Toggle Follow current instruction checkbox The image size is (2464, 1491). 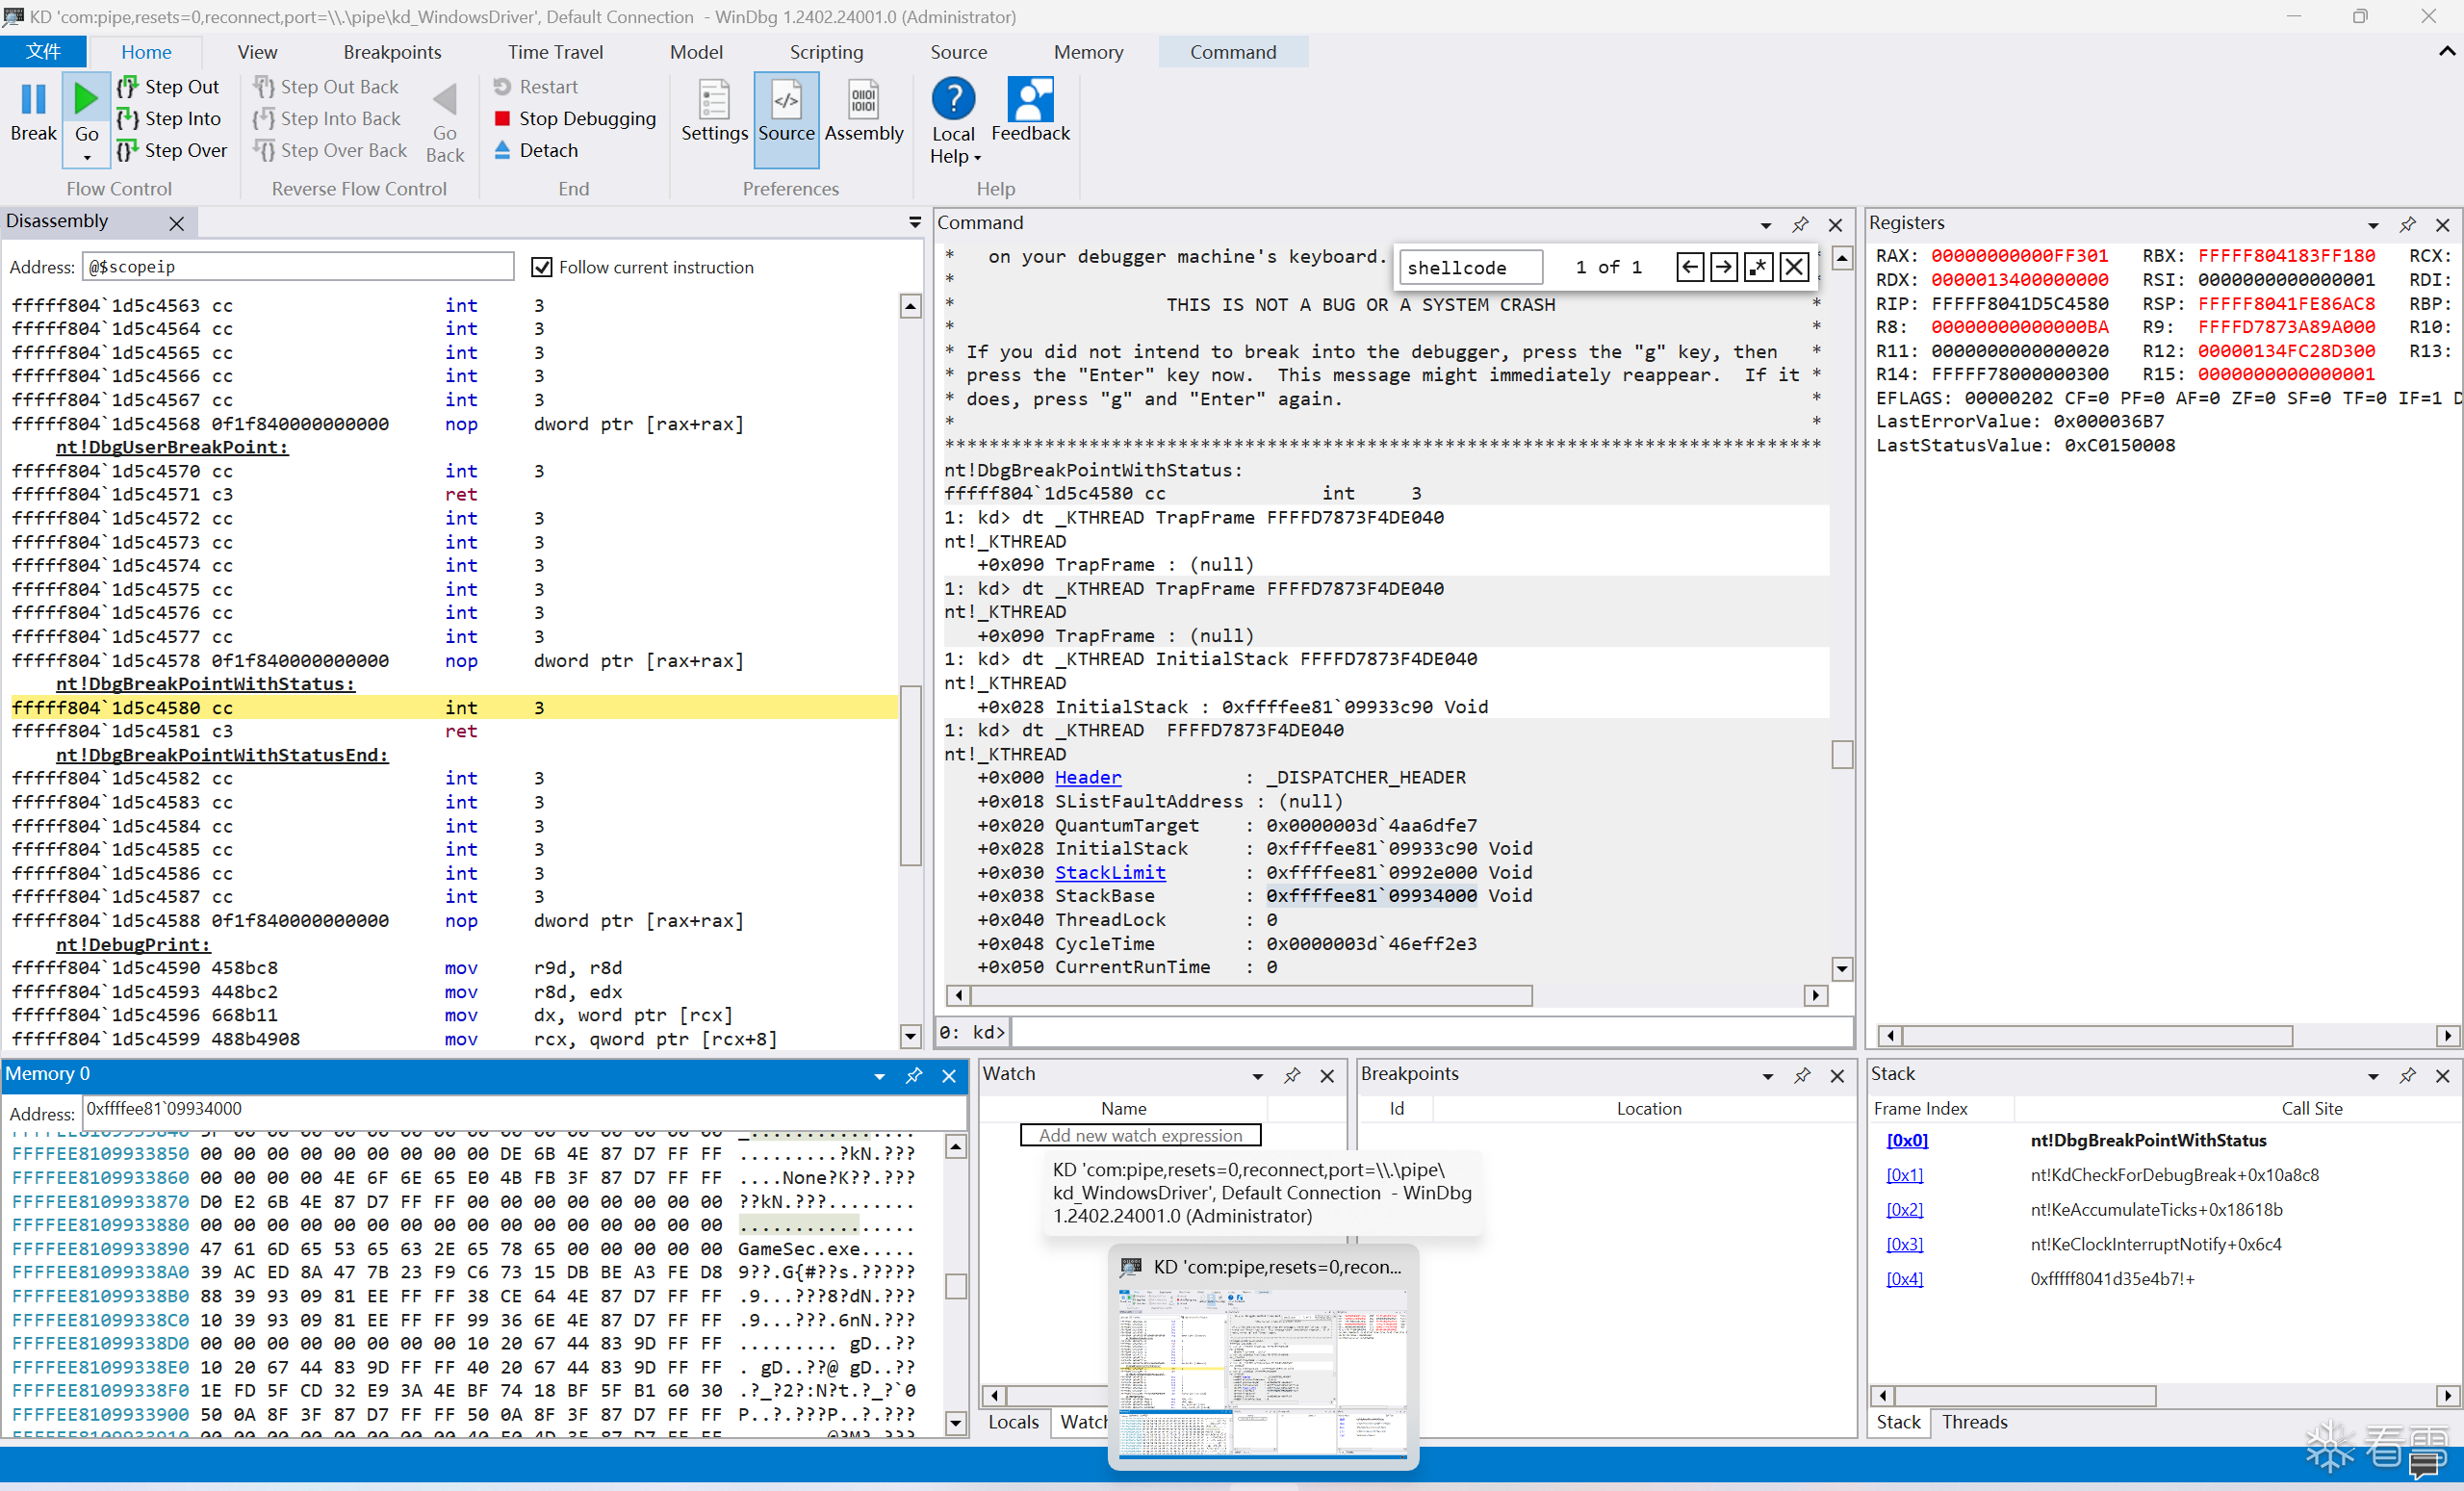pyautogui.click(x=542, y=267)
